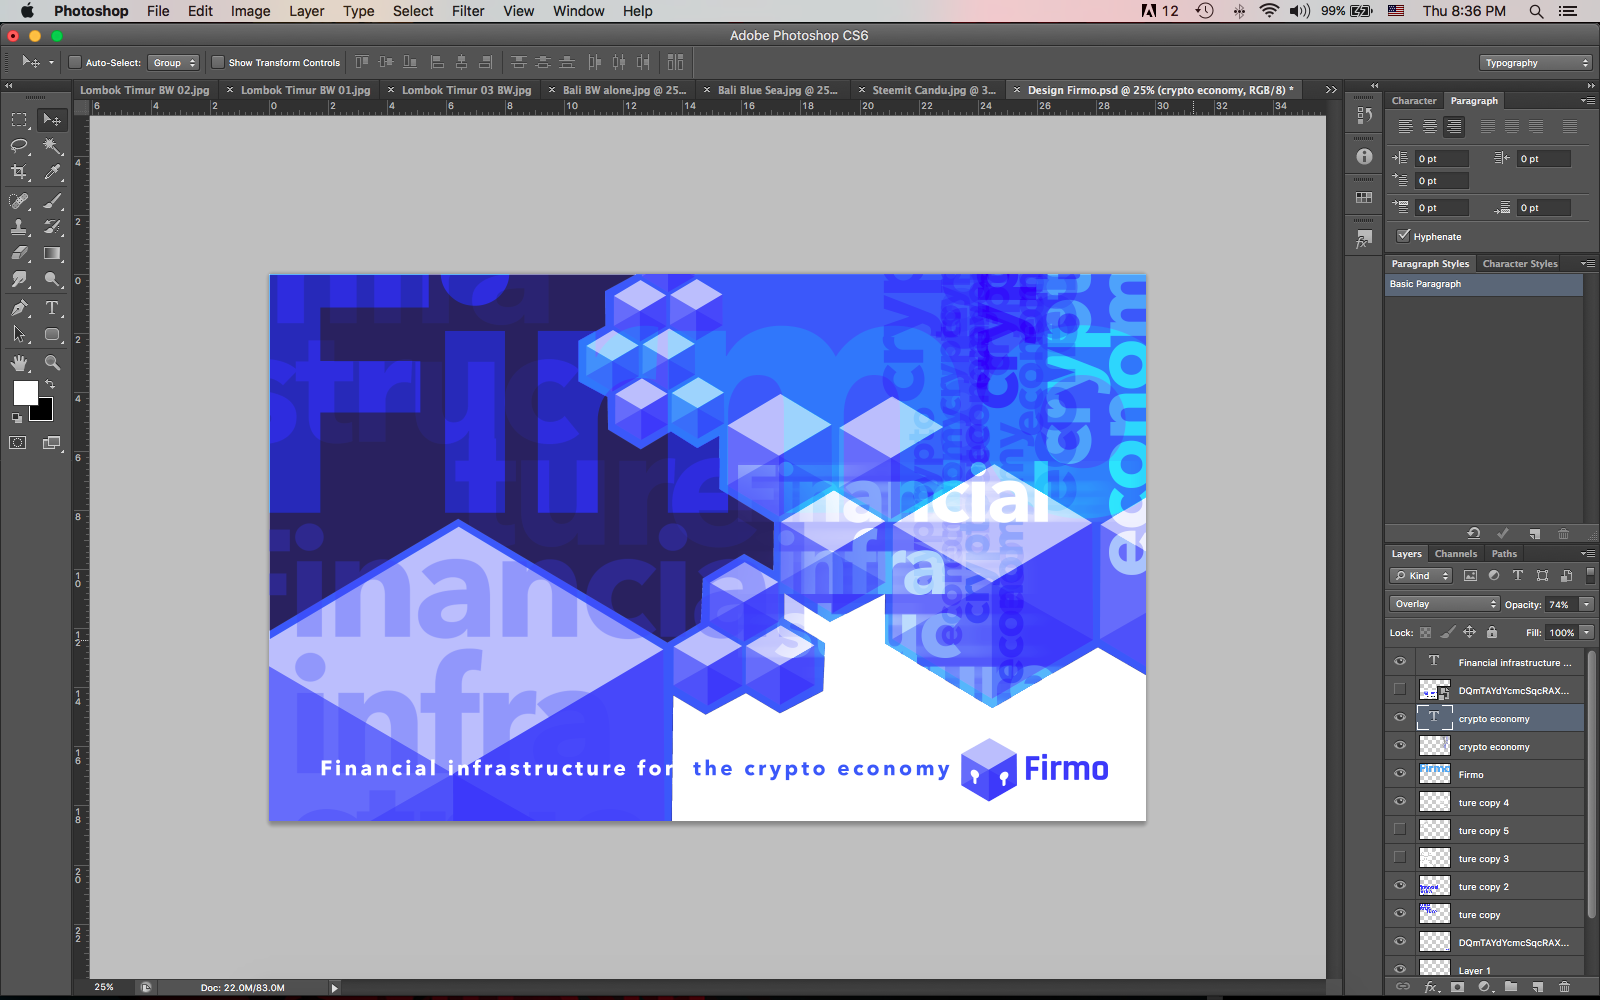
Task: Switch to the Channels tab
Action: click(1455, 554)
